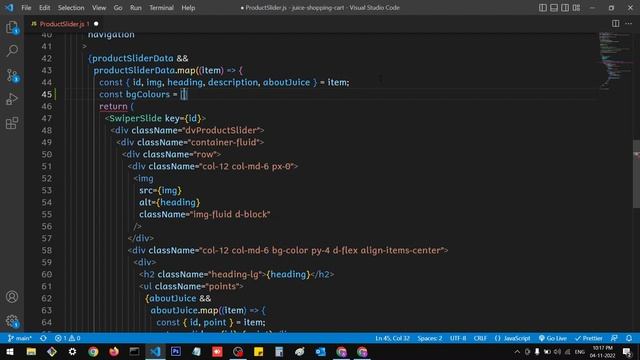640x360 pixels.
Task: Click the editor vertical scrollbar
Action: 636,174
